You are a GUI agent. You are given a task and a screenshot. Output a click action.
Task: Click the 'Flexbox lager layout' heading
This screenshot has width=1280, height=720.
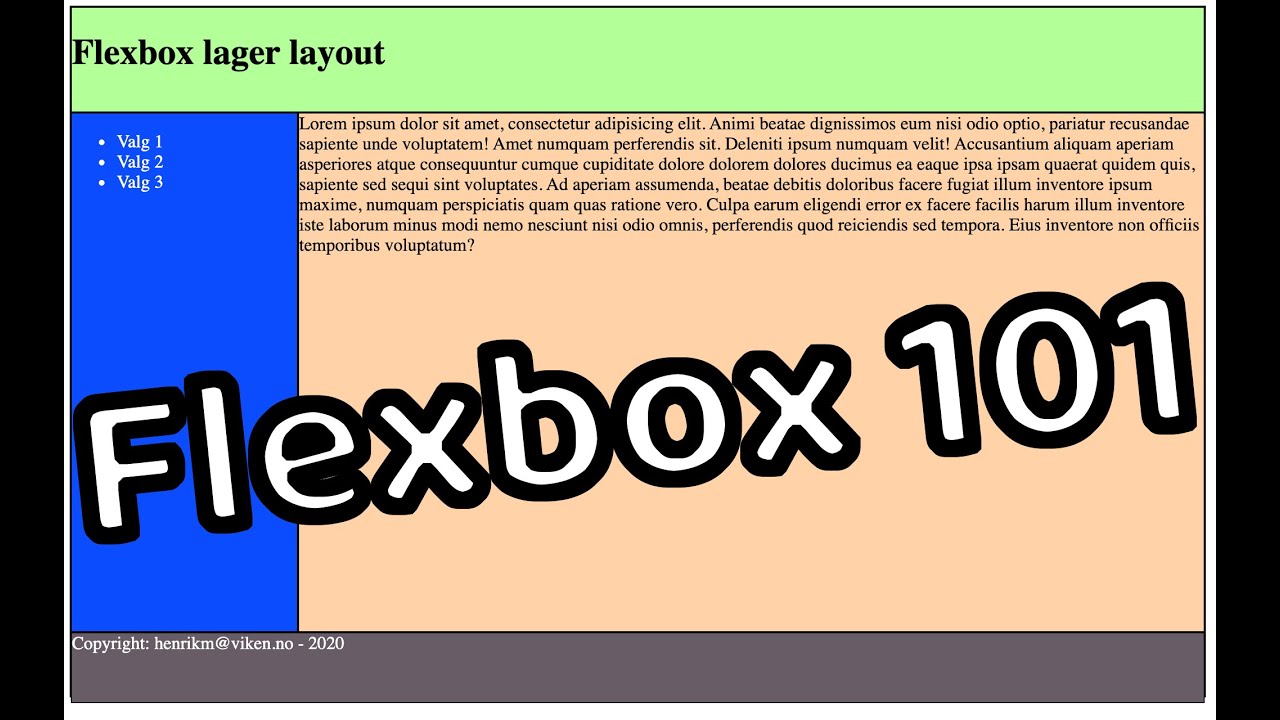(x=228, y=53)
